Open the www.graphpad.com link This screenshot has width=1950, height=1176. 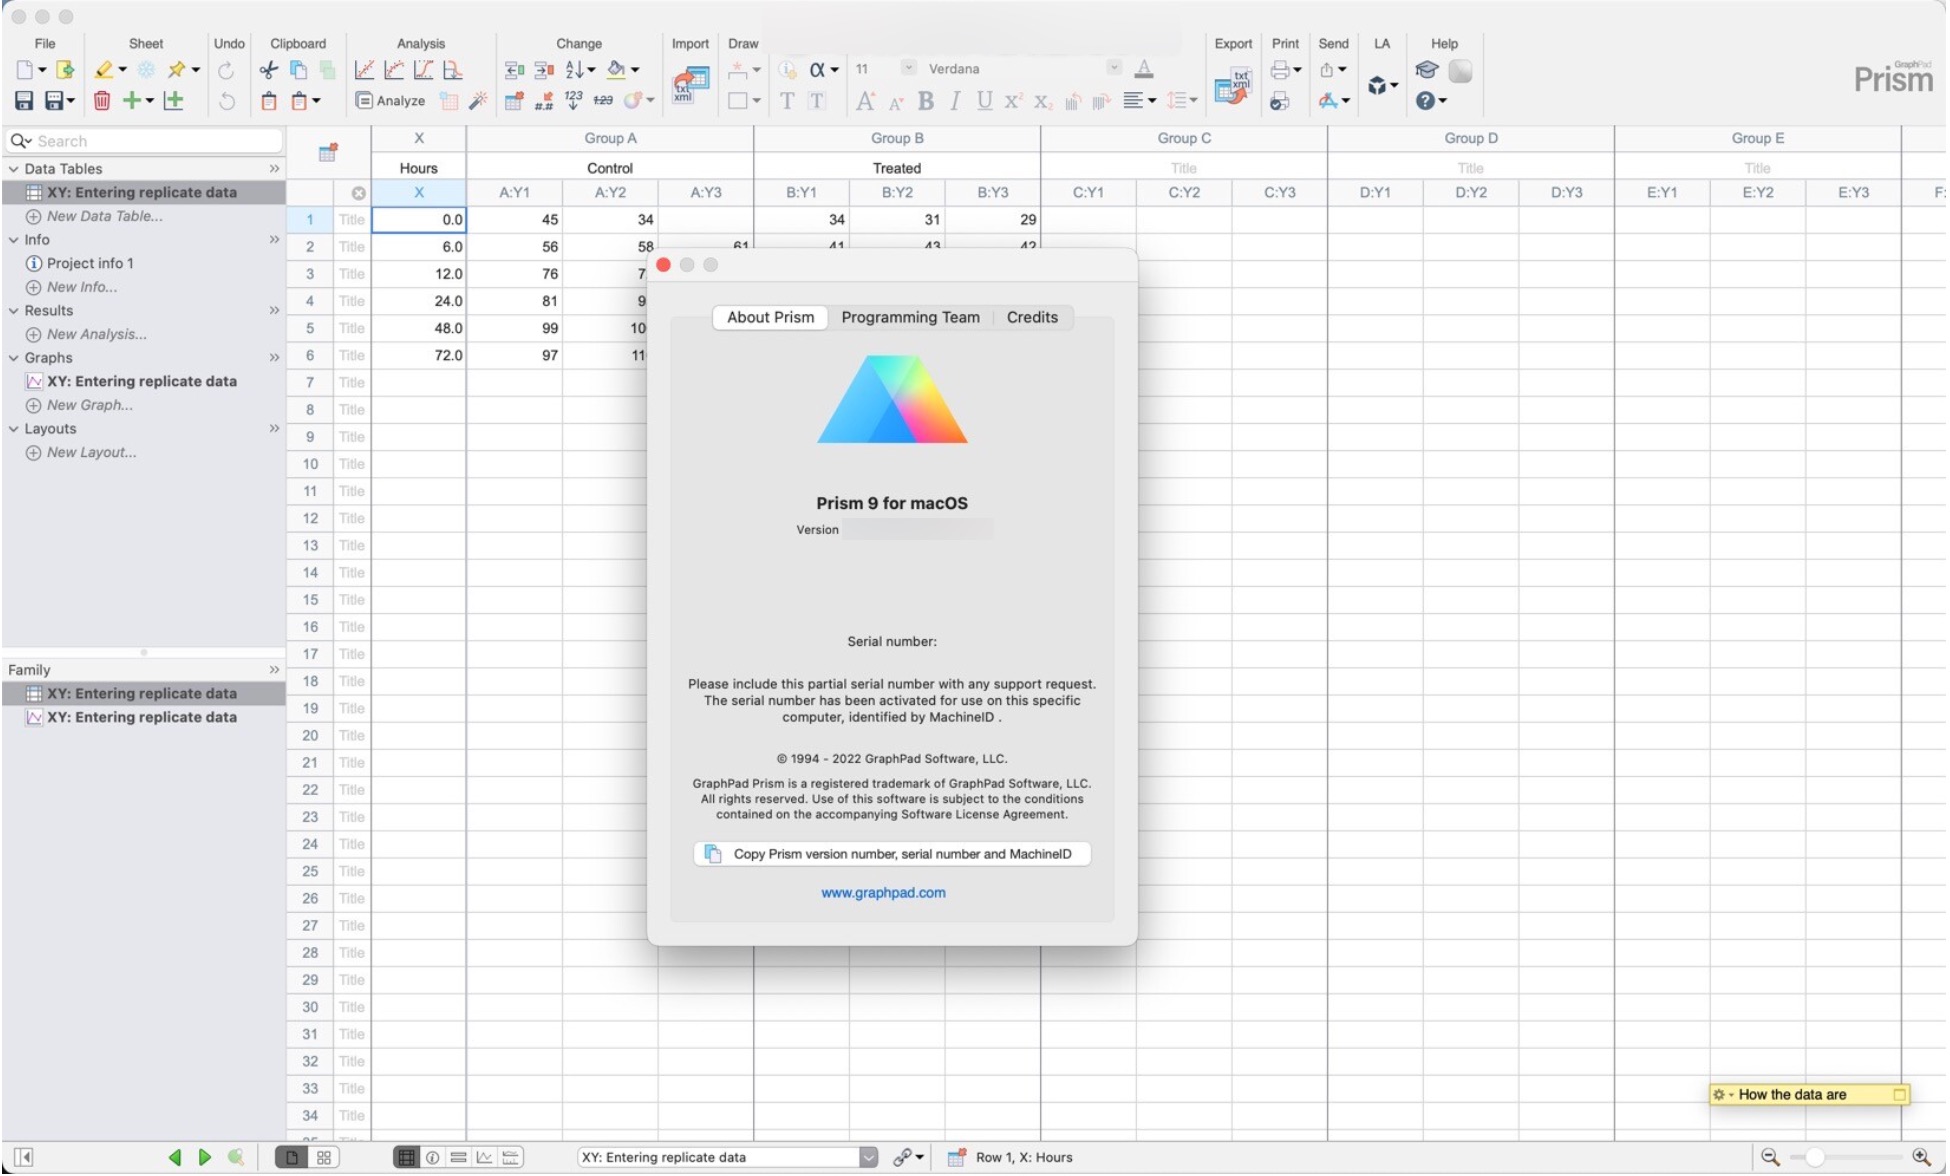(883, 893)
